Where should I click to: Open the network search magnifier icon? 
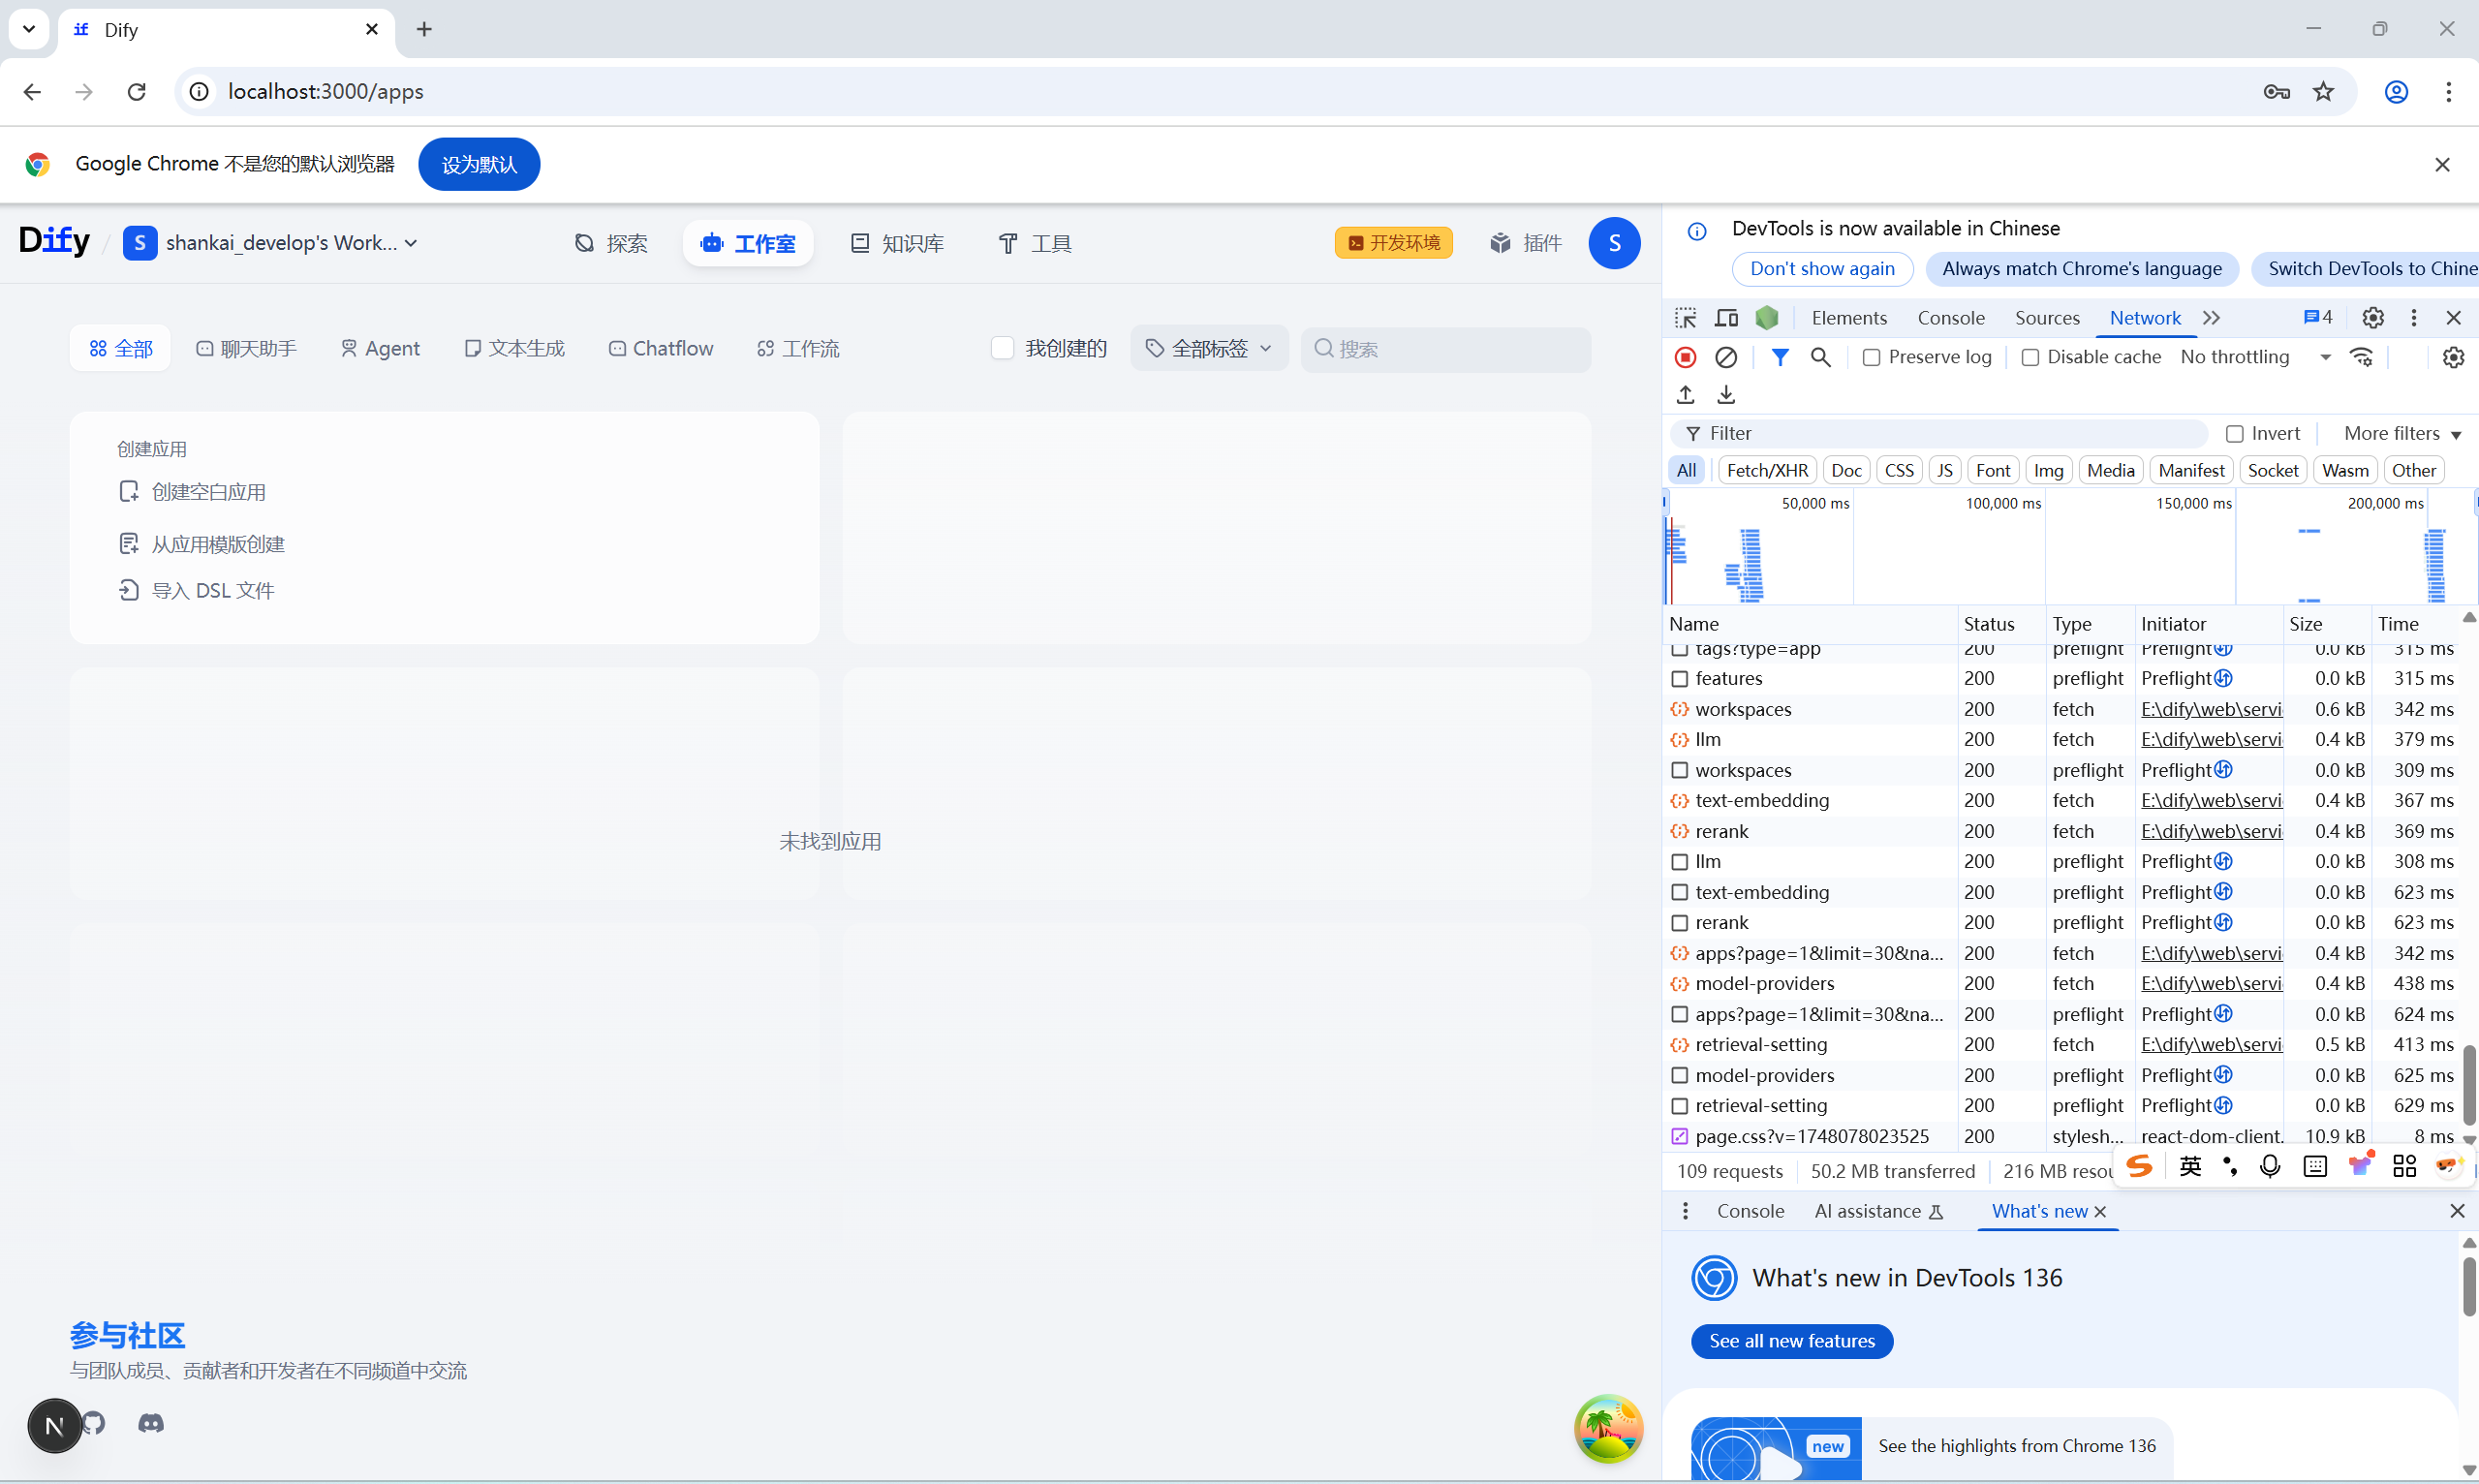(x=1821, y=357)
